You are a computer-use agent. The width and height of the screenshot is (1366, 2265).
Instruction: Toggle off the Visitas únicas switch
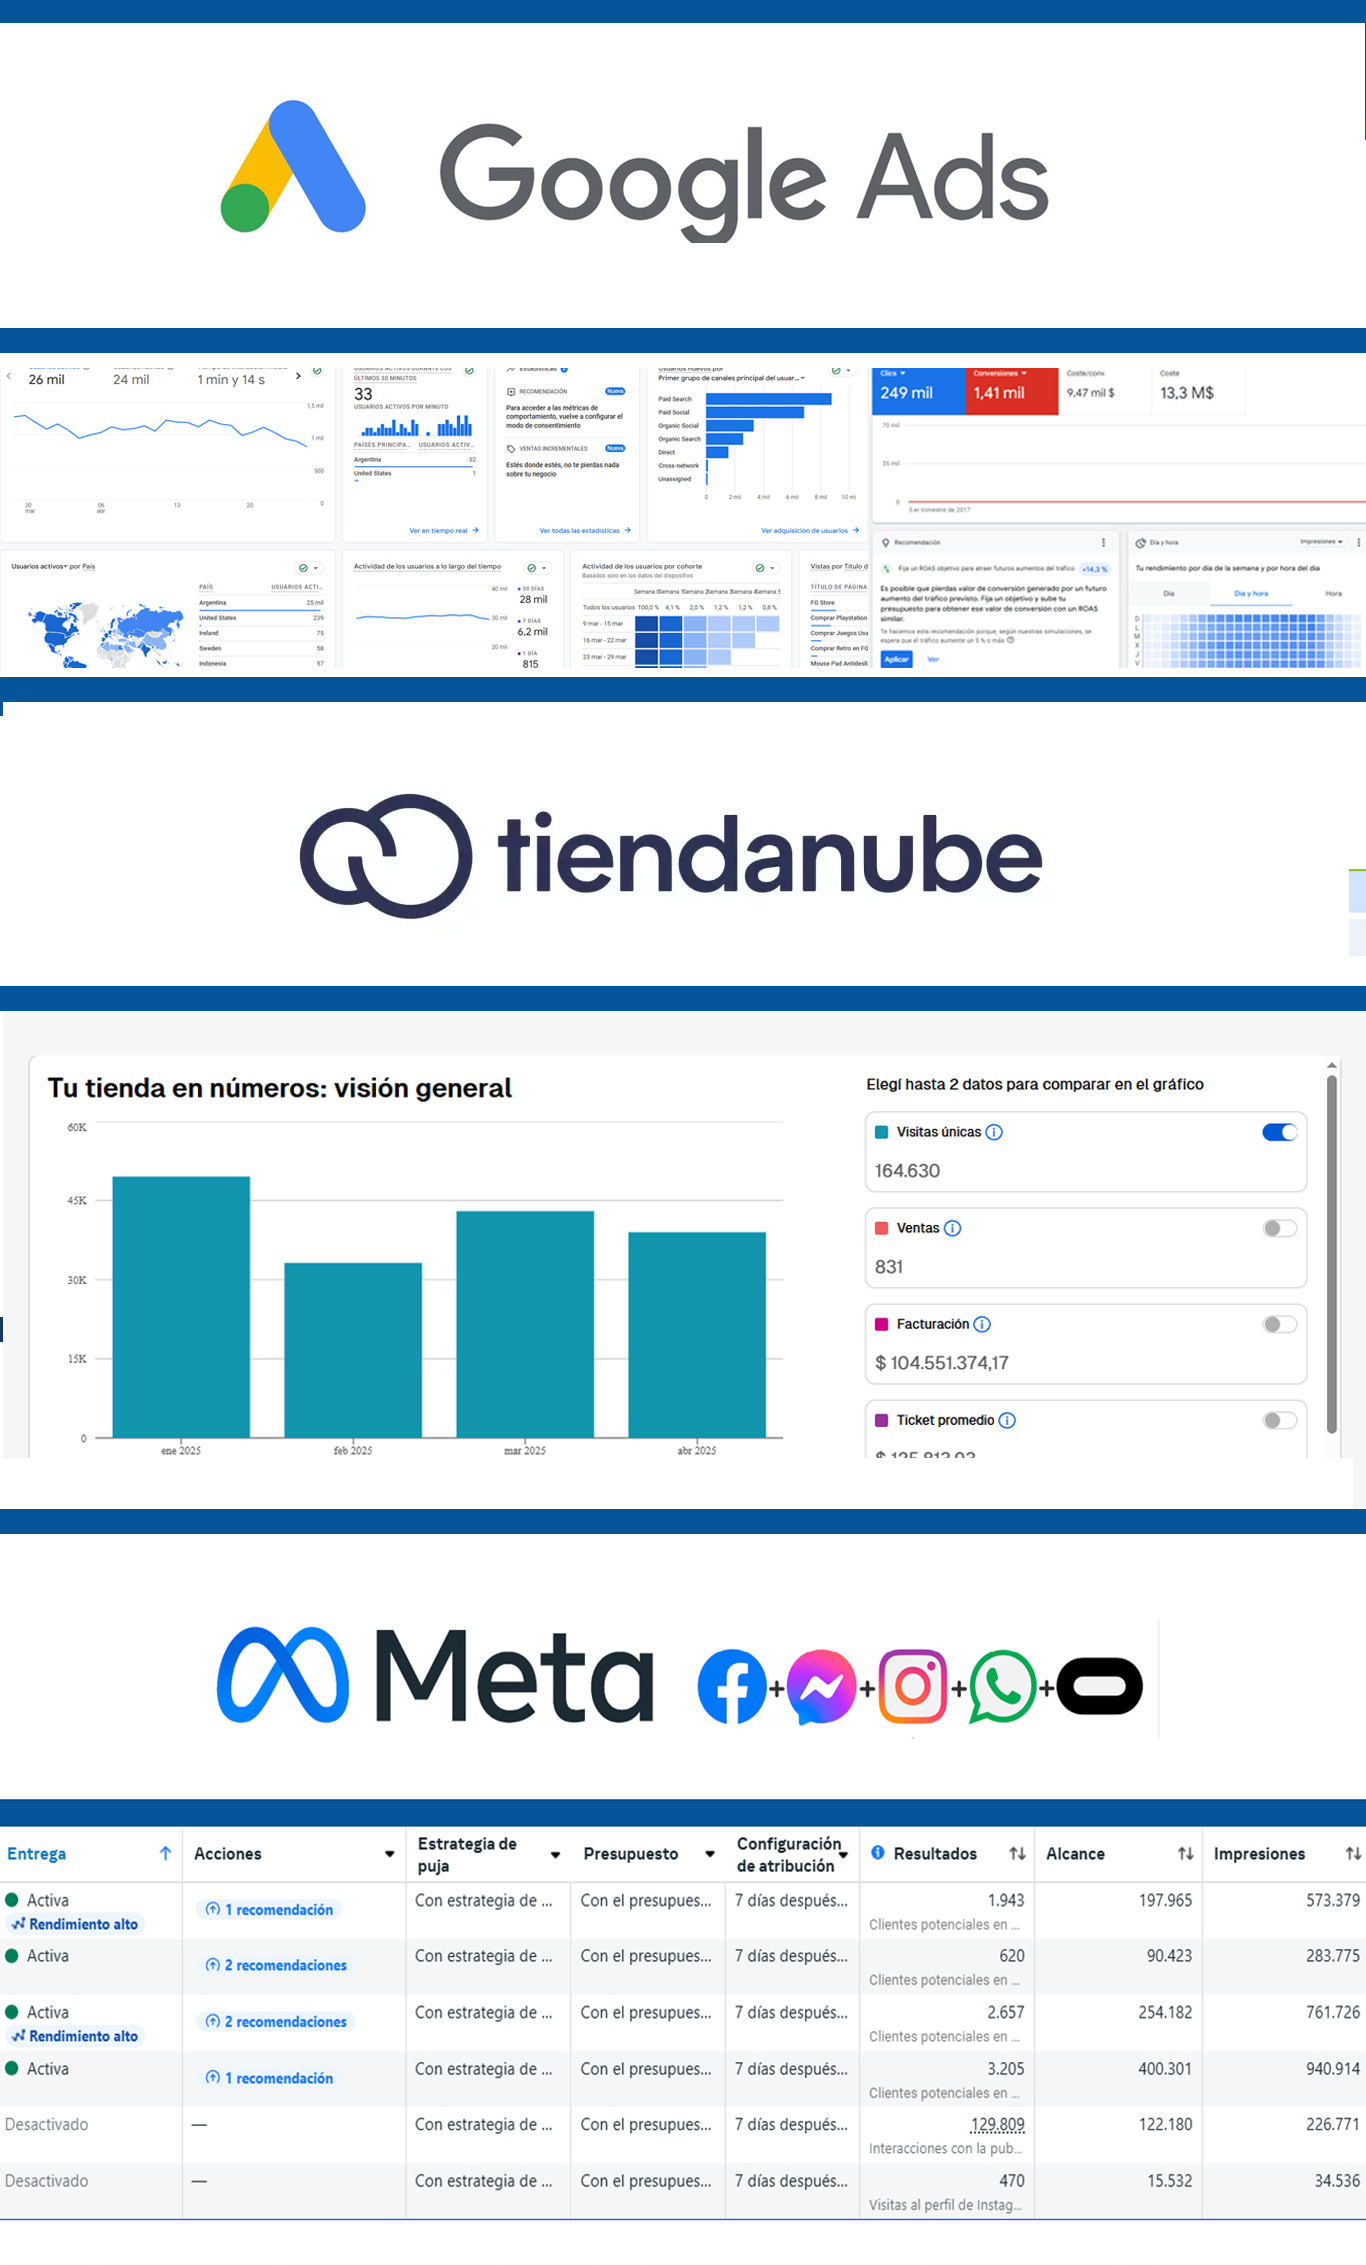(1280, 1132)
